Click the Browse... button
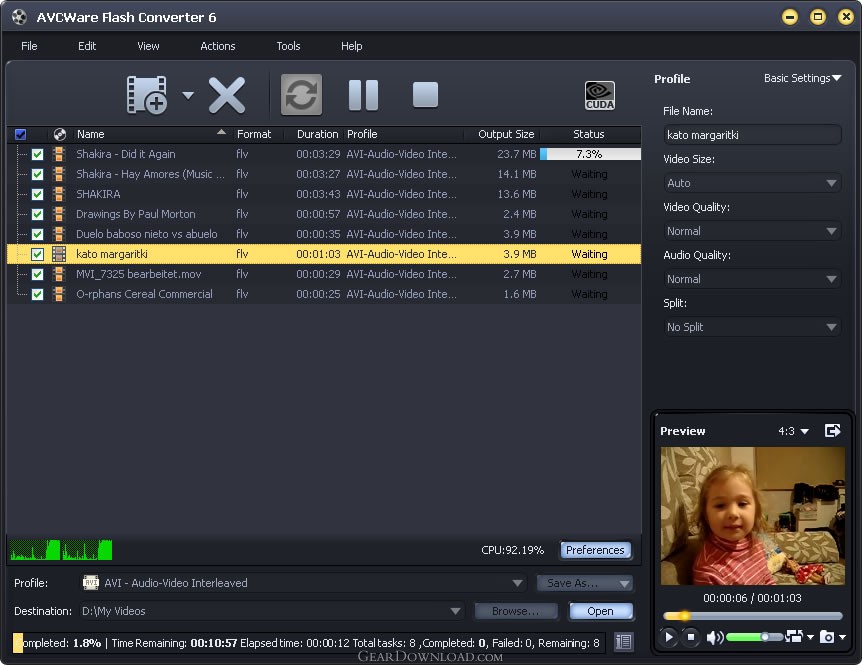This screenshot has height=665, width=862. [x=516, y=611]
